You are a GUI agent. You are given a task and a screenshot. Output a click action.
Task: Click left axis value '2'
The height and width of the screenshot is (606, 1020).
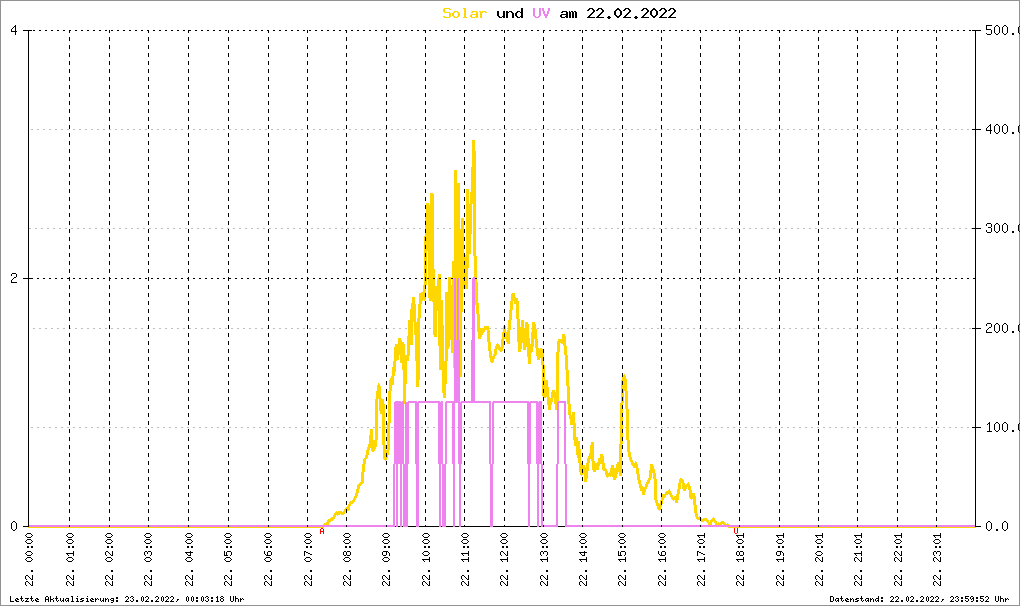[x=14, y=278]
